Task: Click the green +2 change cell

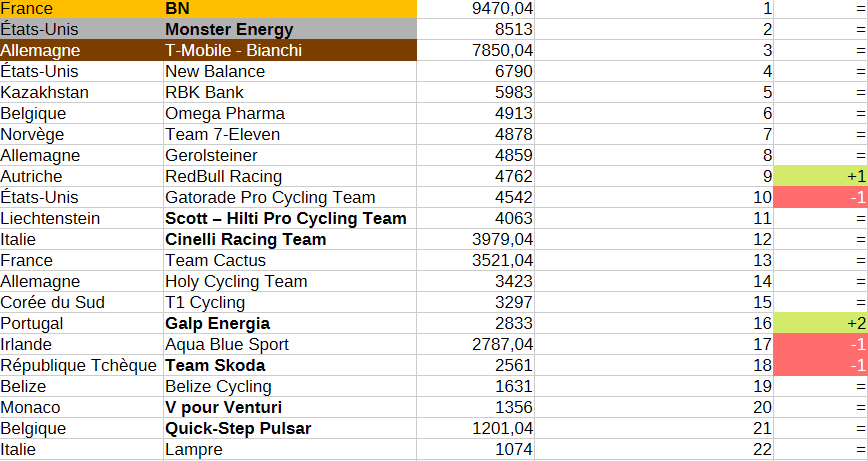Action: pos(820,323)
